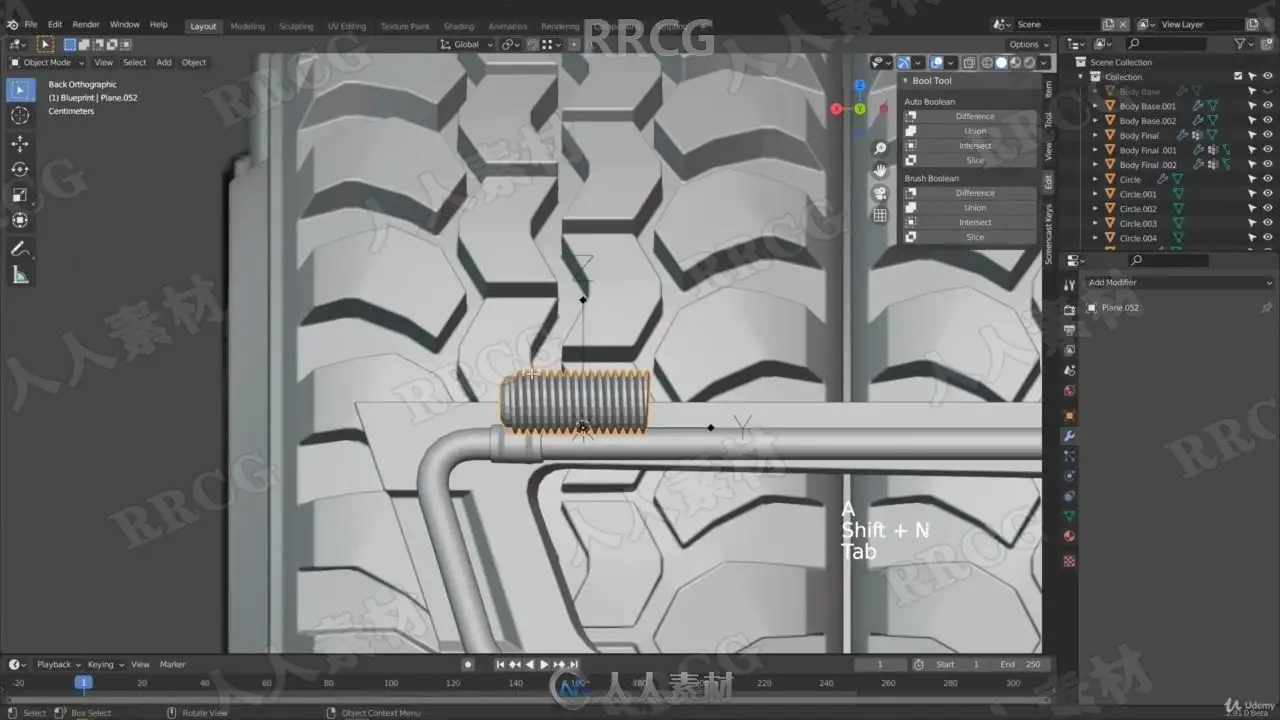Image resolution: width=1280 pixels, height=720 pixels.
Task: Choose the Rotate tool
Action: (19, 169)
